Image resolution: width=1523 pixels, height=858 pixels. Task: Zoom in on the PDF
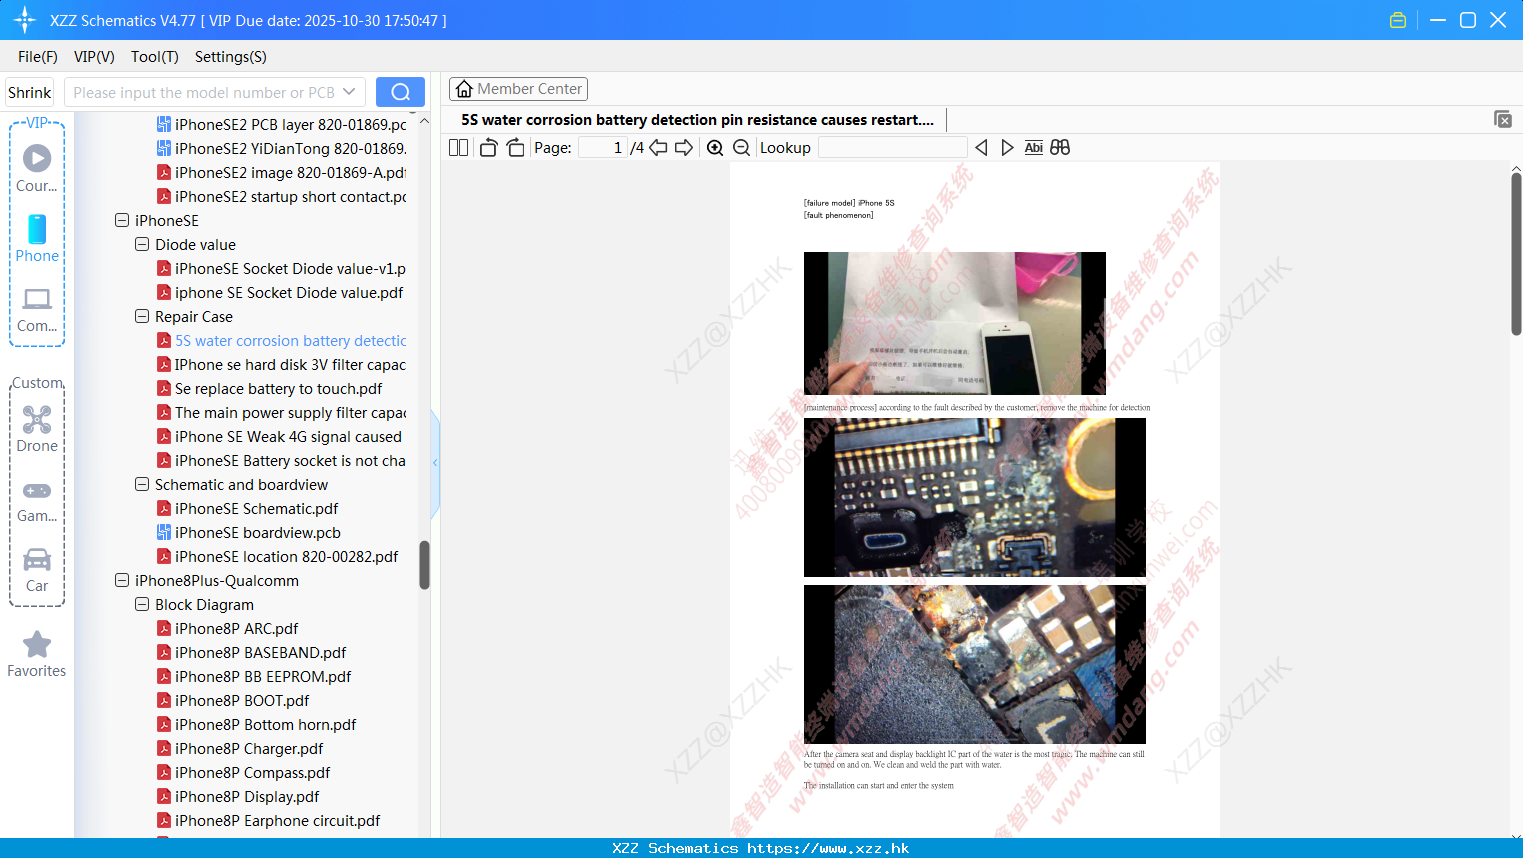click(715, 148)
